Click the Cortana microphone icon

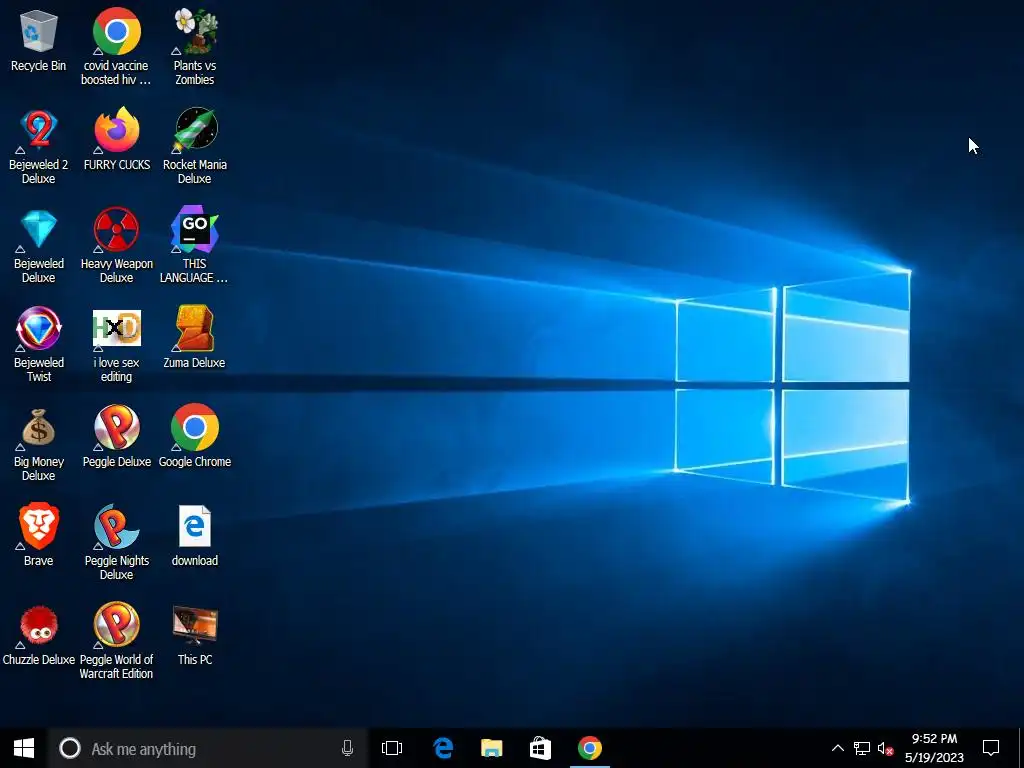[347, 748]
